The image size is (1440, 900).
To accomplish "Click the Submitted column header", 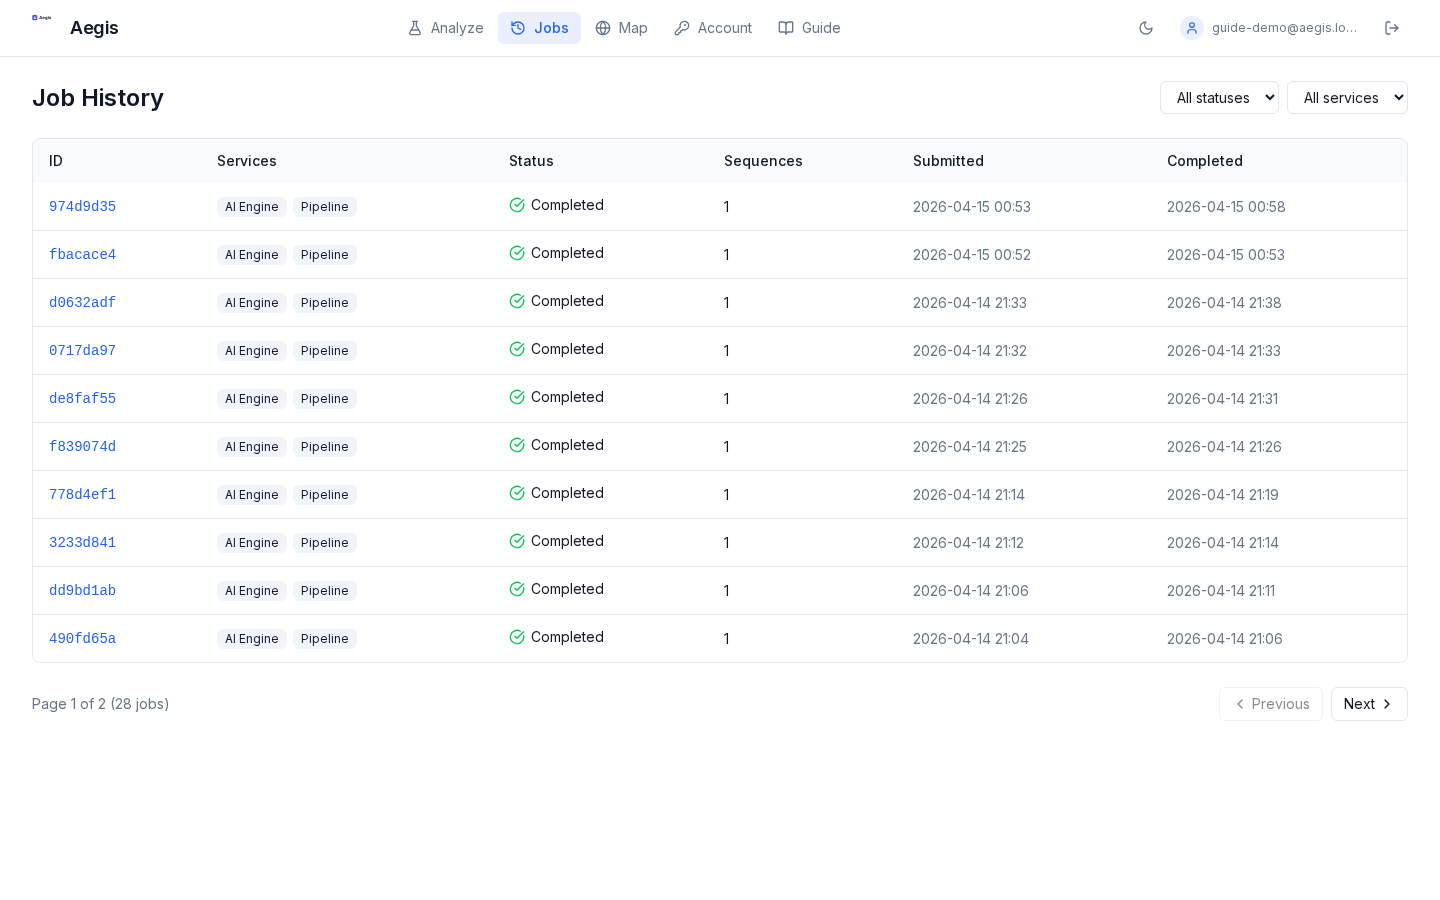I will pyautogui.click(x=948, y=161).
